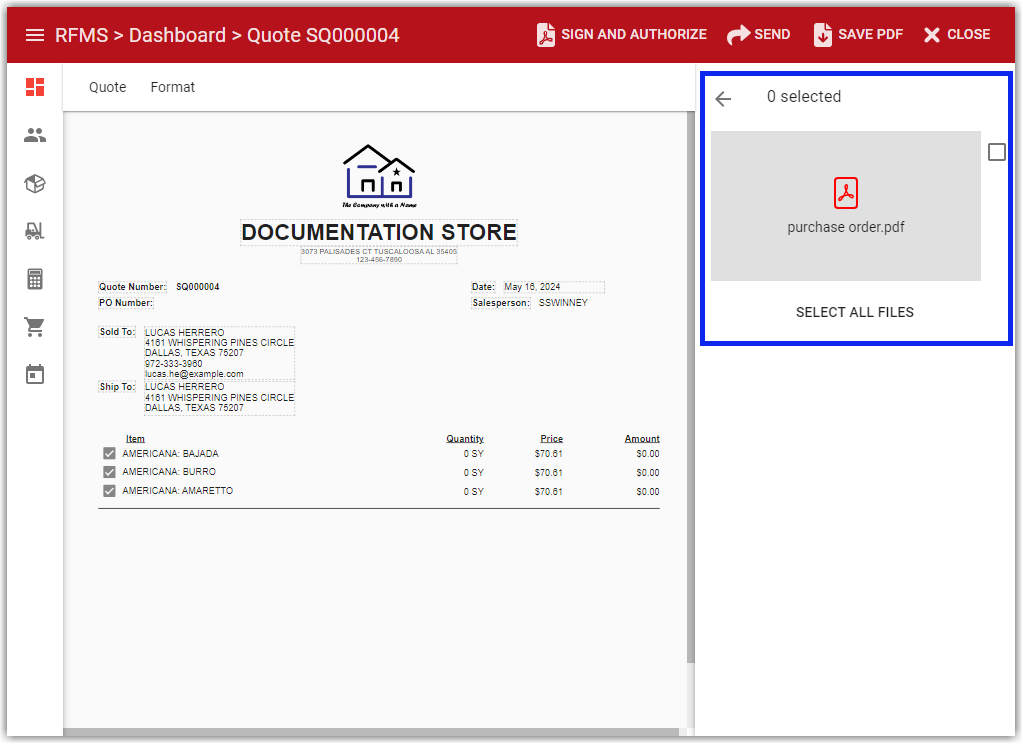Click the SQ000004 quote number value
Image resolution: width=1023 pixels, height=744 pixels.
[198, 287]
